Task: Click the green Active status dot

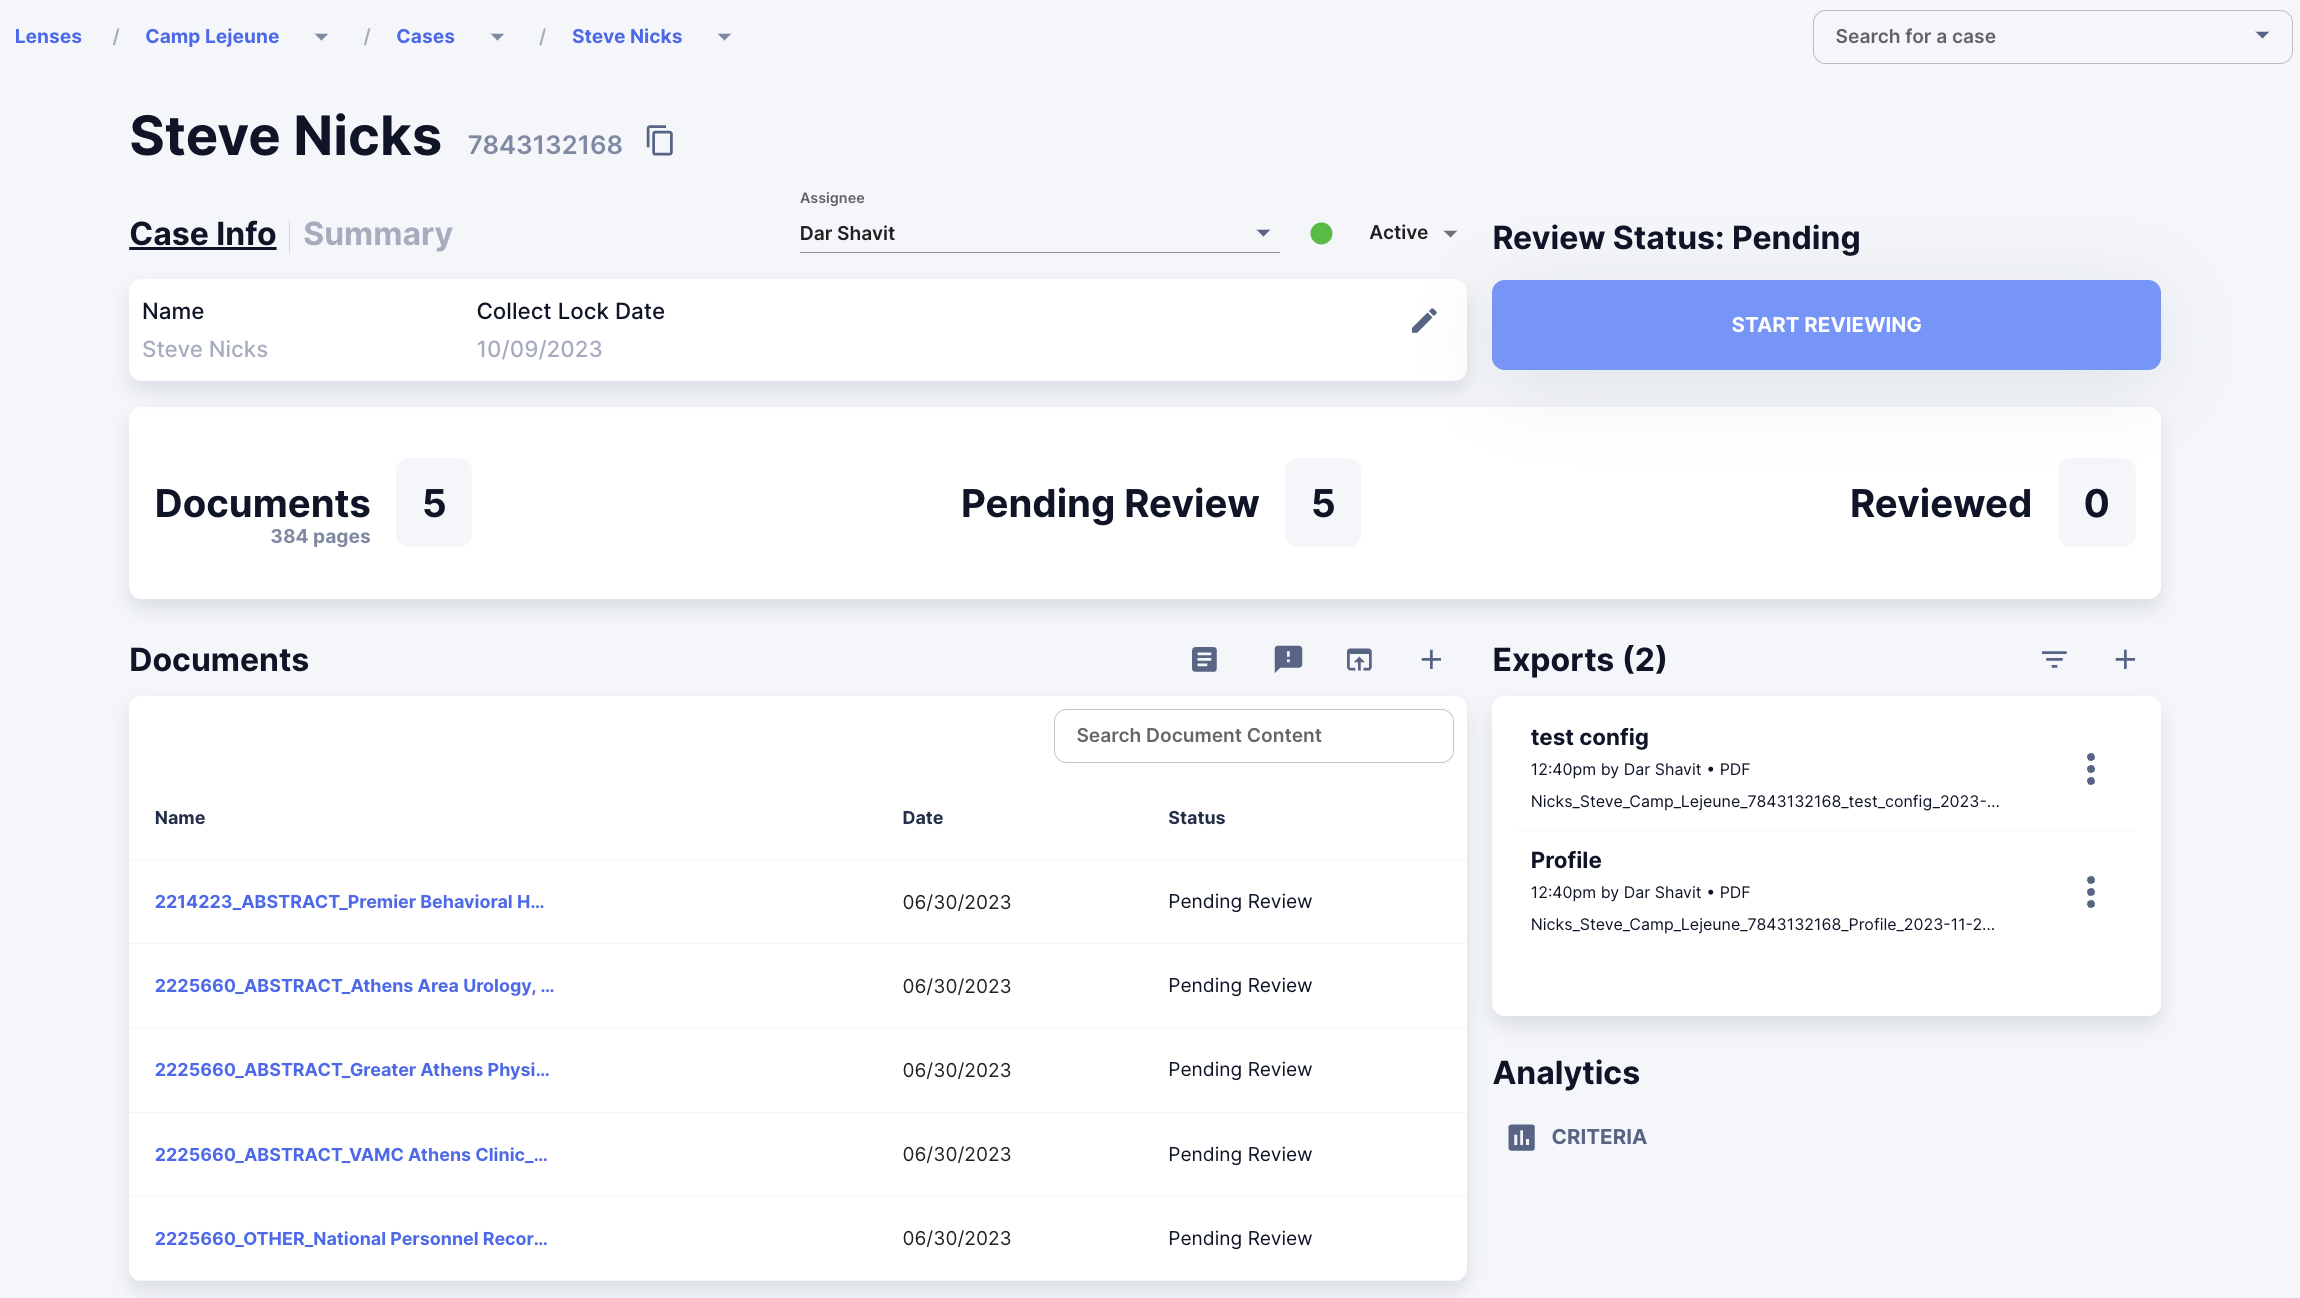Action: (x=1321, y=233)
